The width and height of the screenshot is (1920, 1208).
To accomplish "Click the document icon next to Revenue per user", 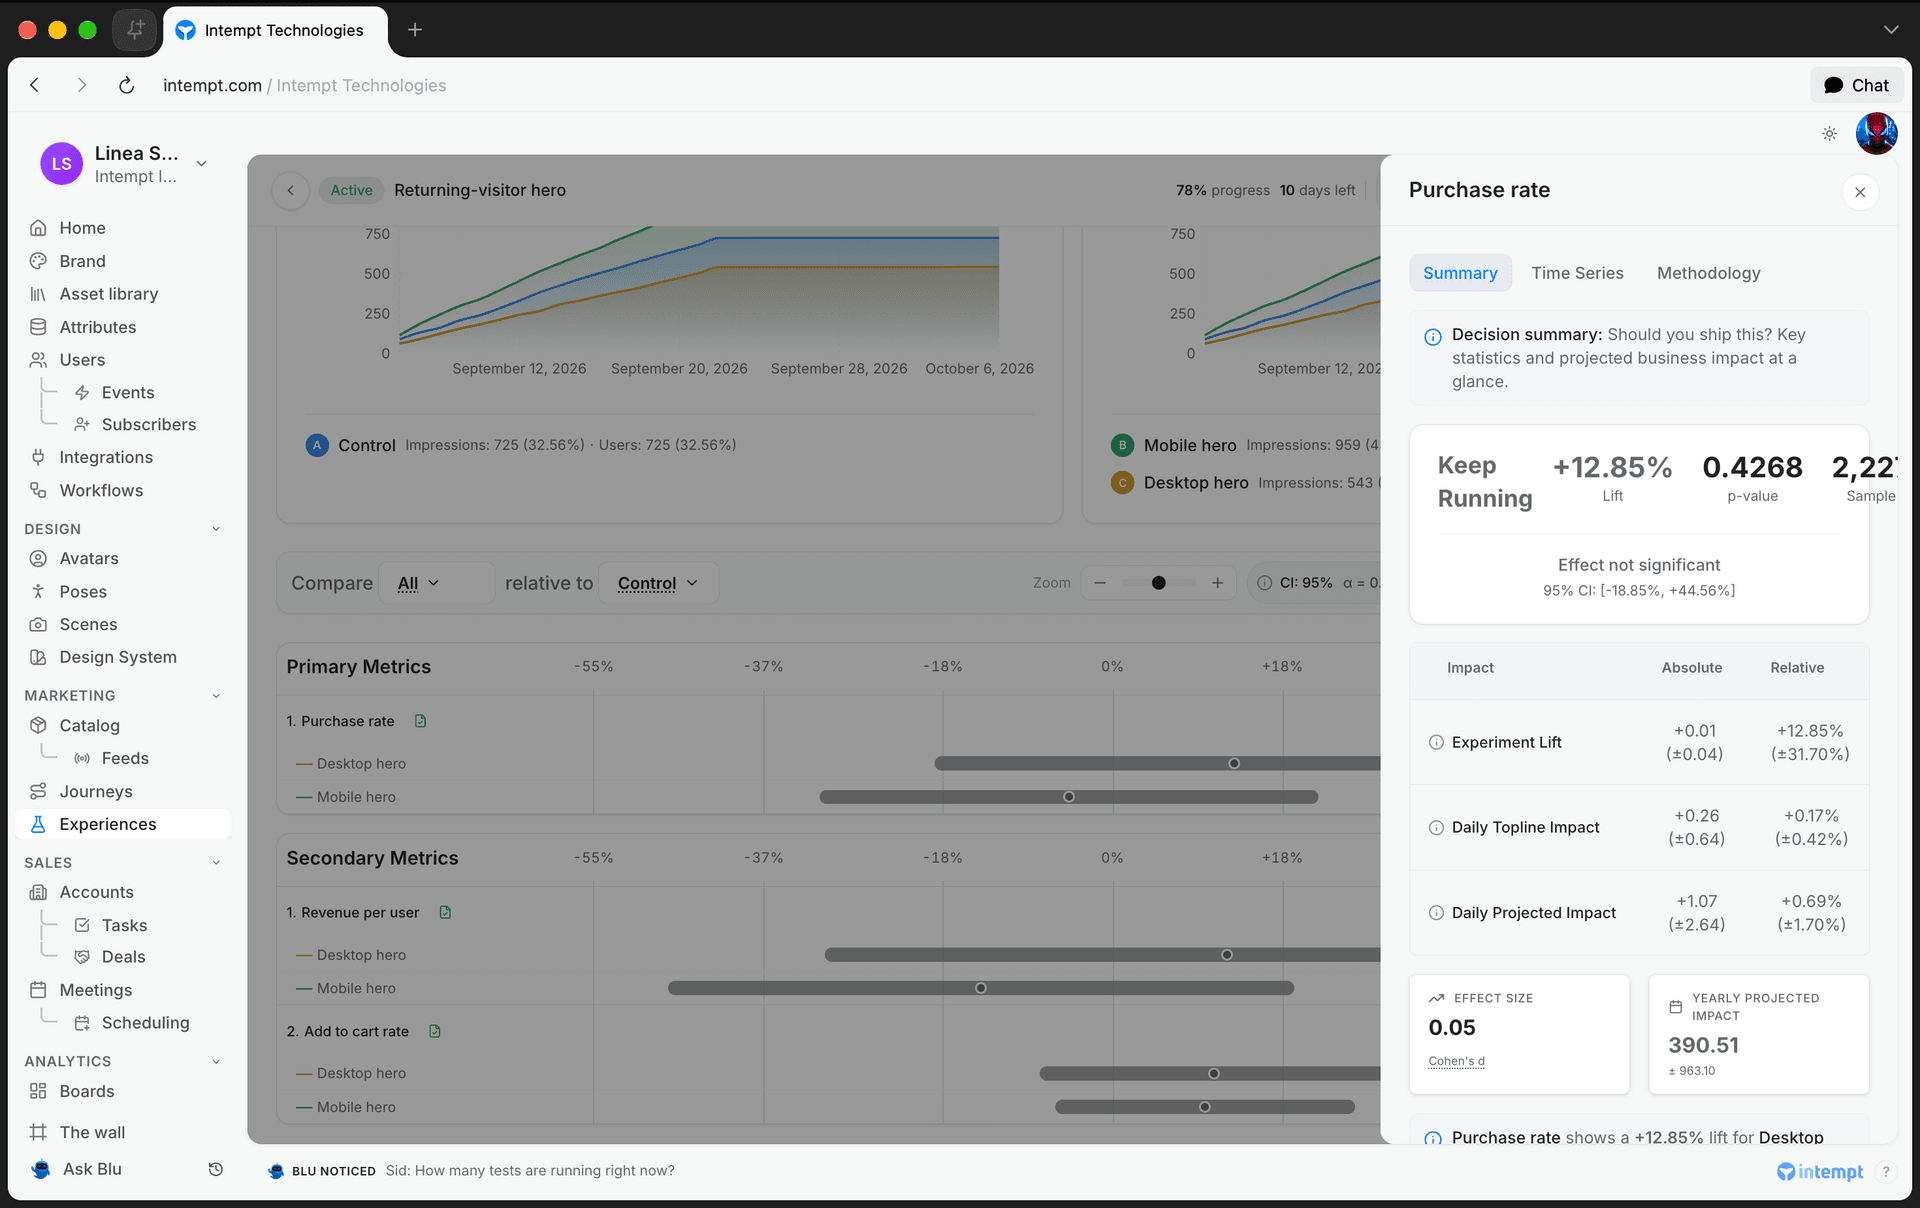I will pos(446,912).
